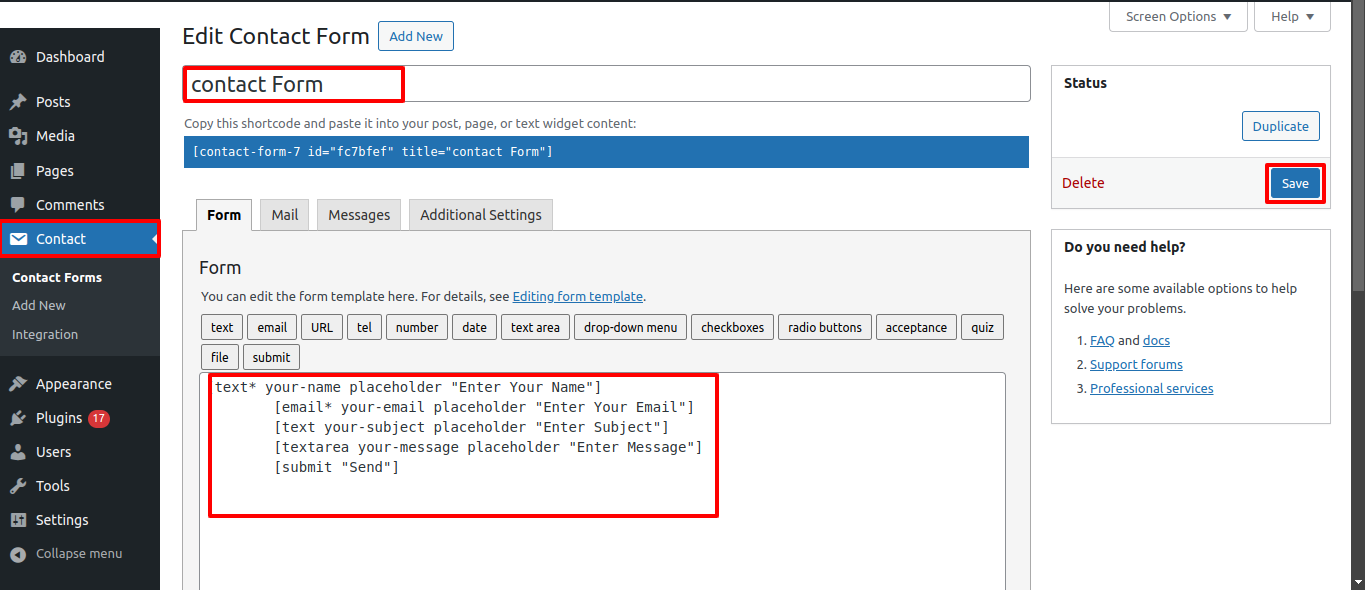This screenshot has height=590, width=1365.
Task: Open Settings via its sidebar icon
Action: click(18, 520)
